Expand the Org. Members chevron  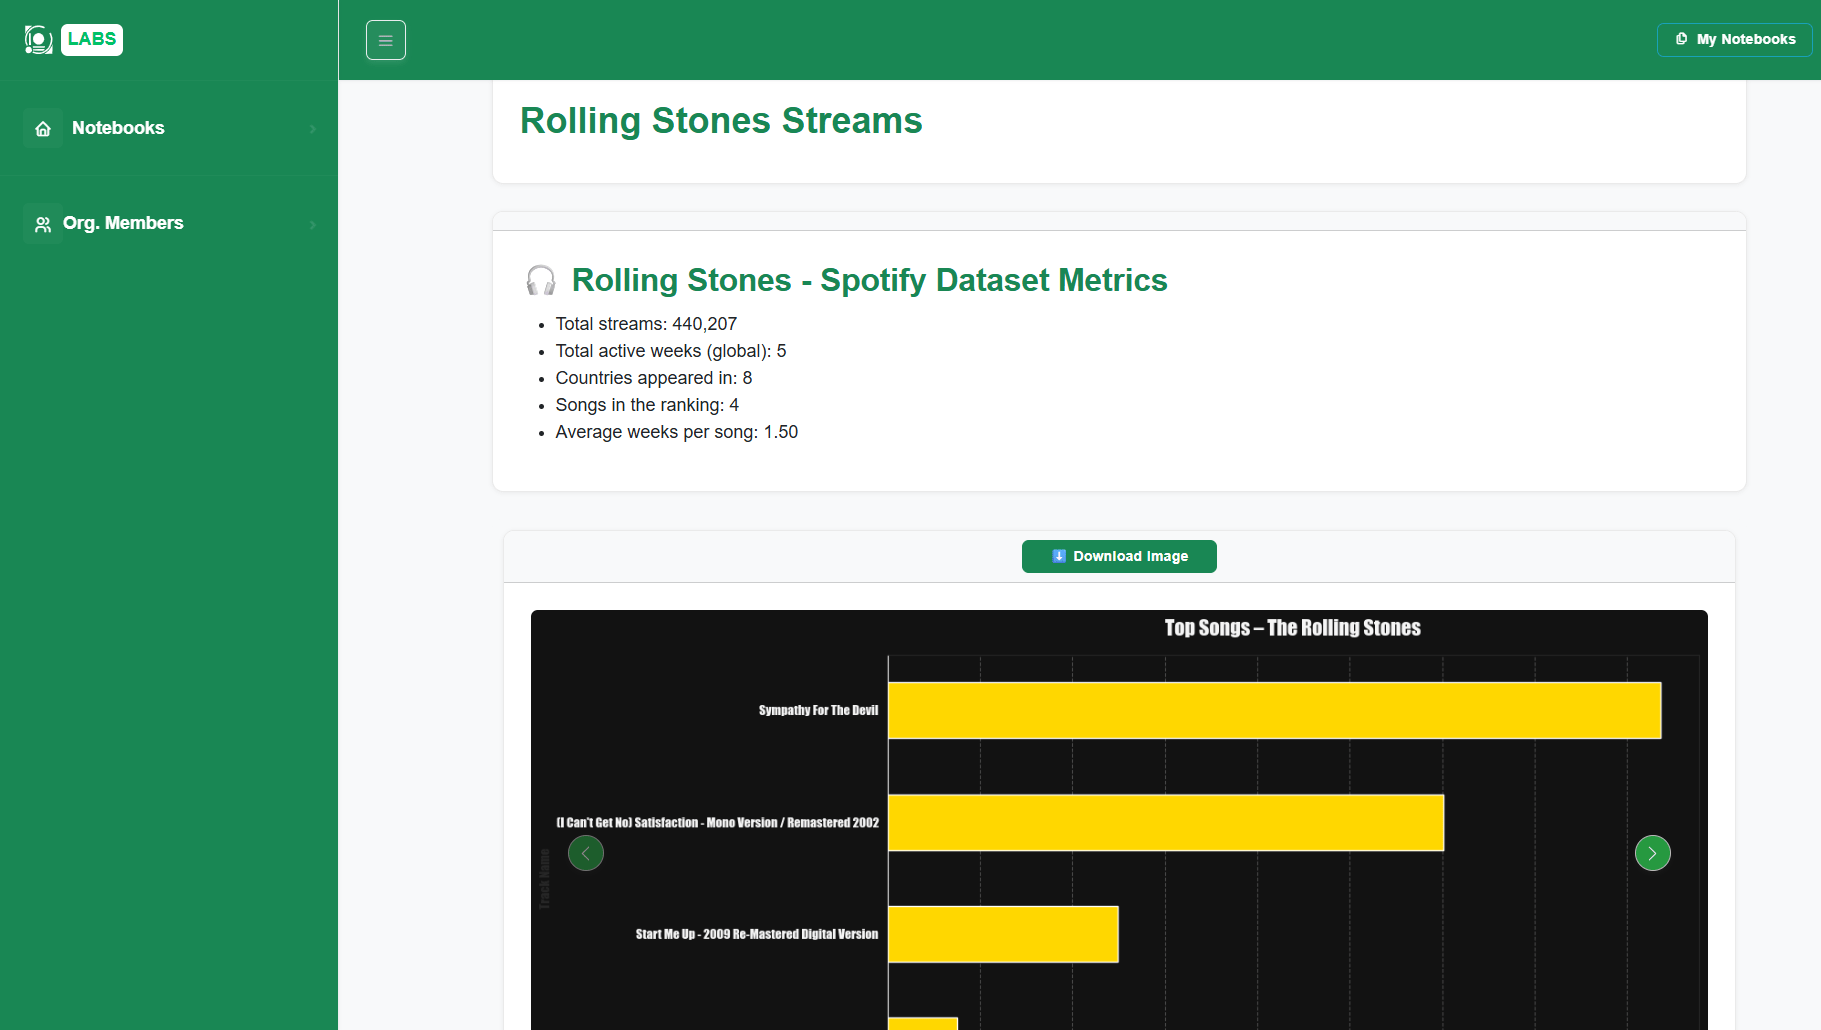313,225
